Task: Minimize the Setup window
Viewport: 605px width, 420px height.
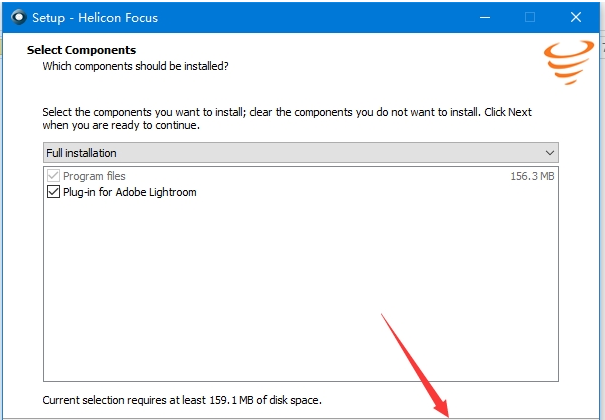Action: tap(485, 18)
